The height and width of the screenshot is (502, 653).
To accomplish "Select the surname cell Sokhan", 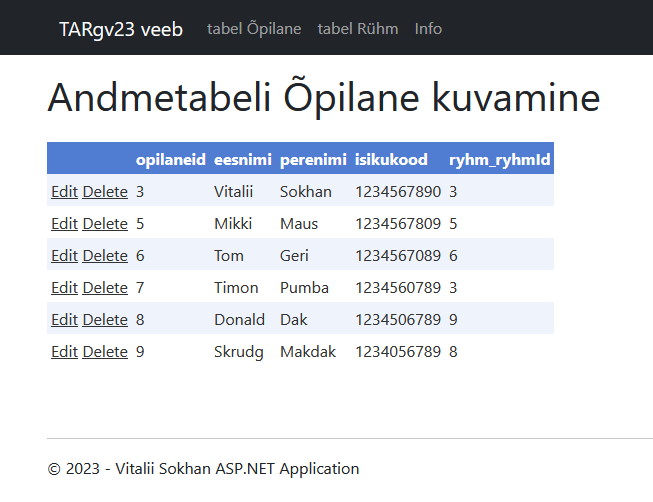I will tap(306, 192).
